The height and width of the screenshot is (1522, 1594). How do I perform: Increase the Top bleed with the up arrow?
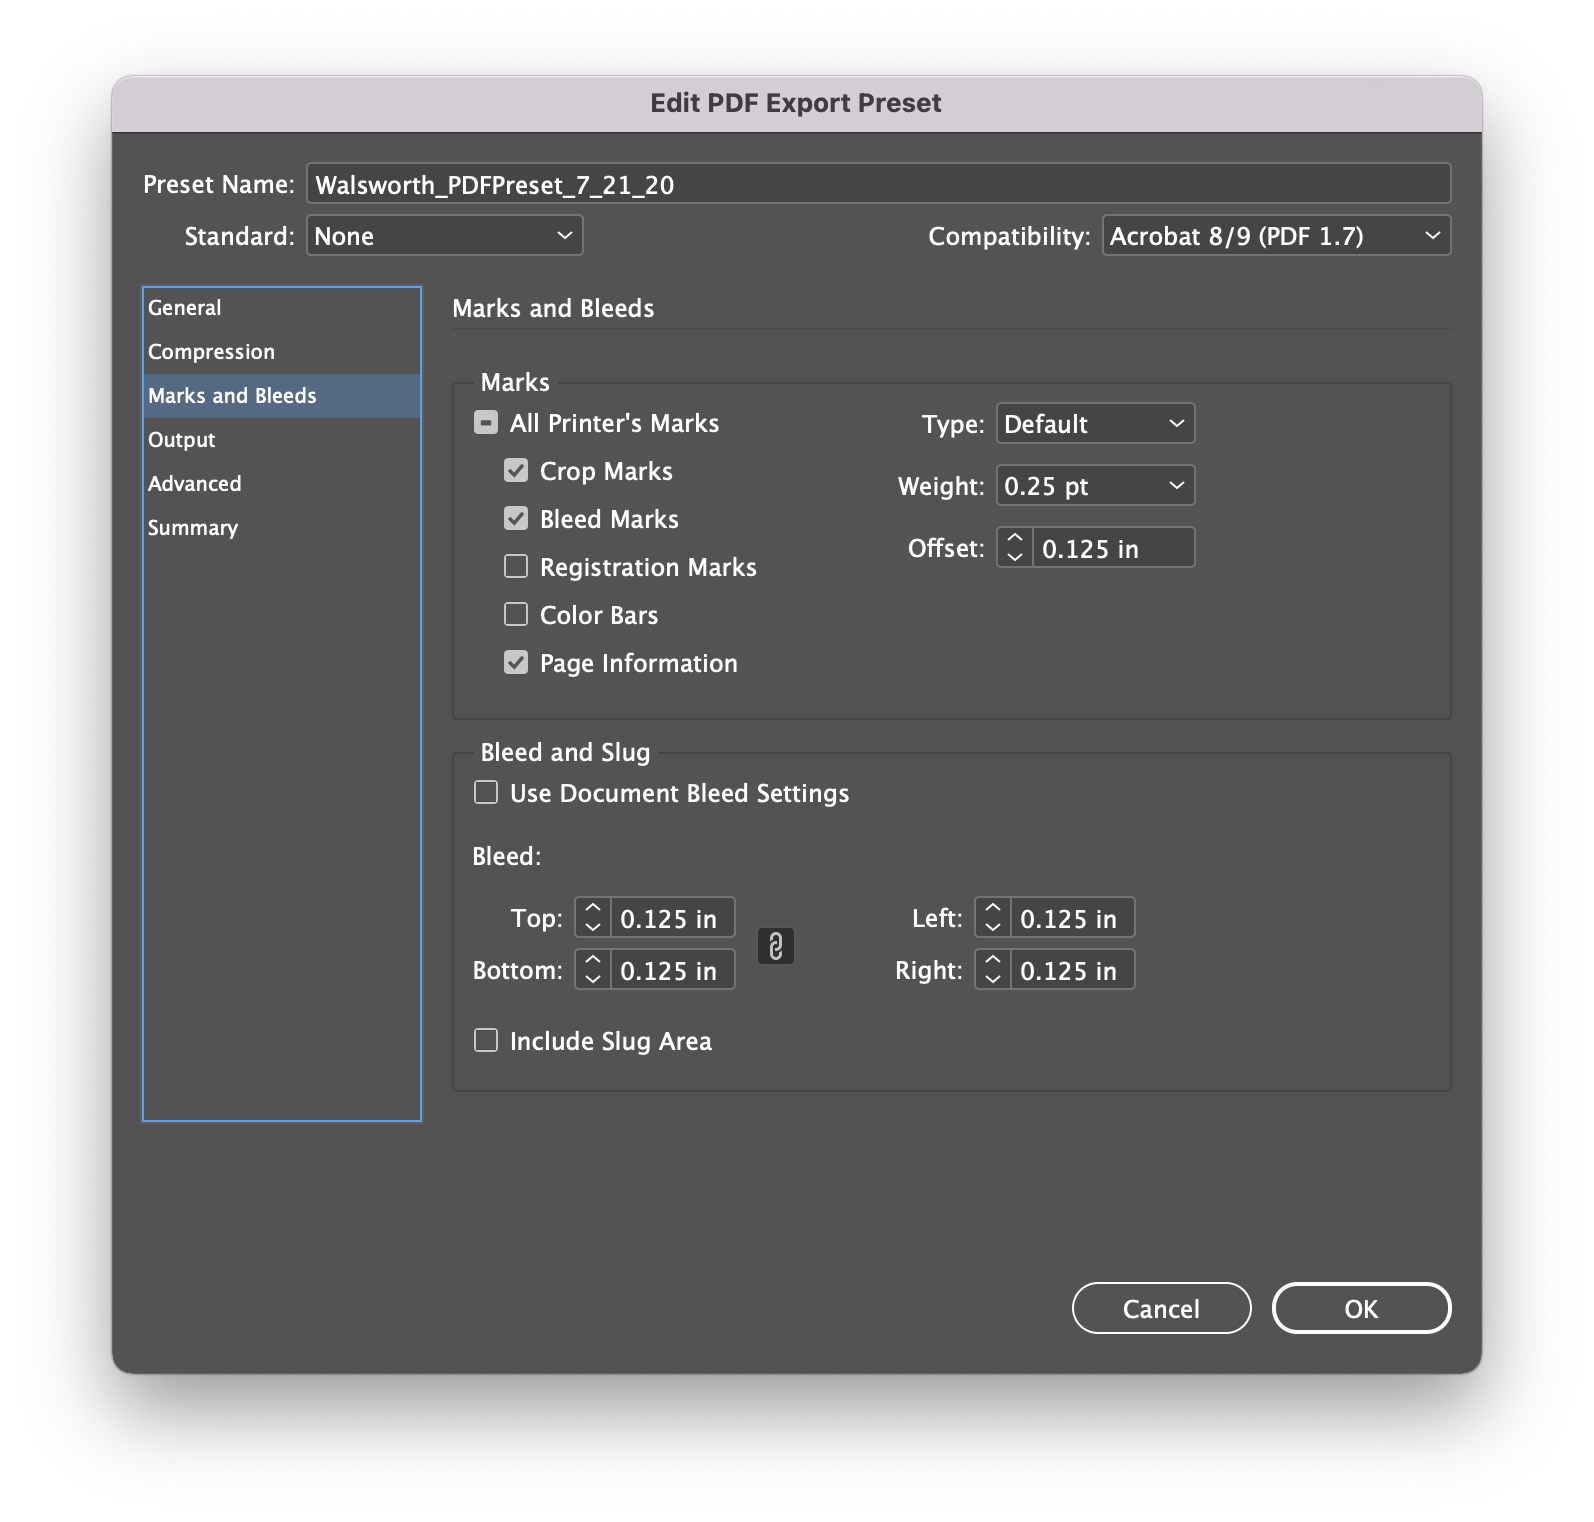tap(593, 908)
